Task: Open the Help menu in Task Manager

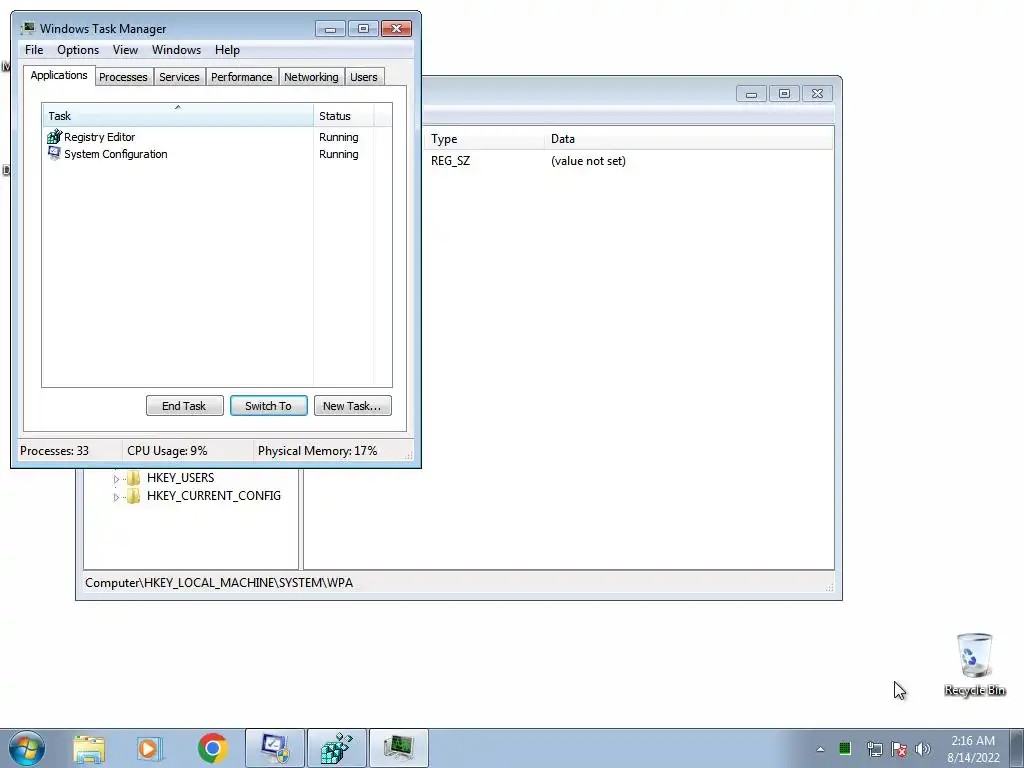Action: click(x=227, y=50)
